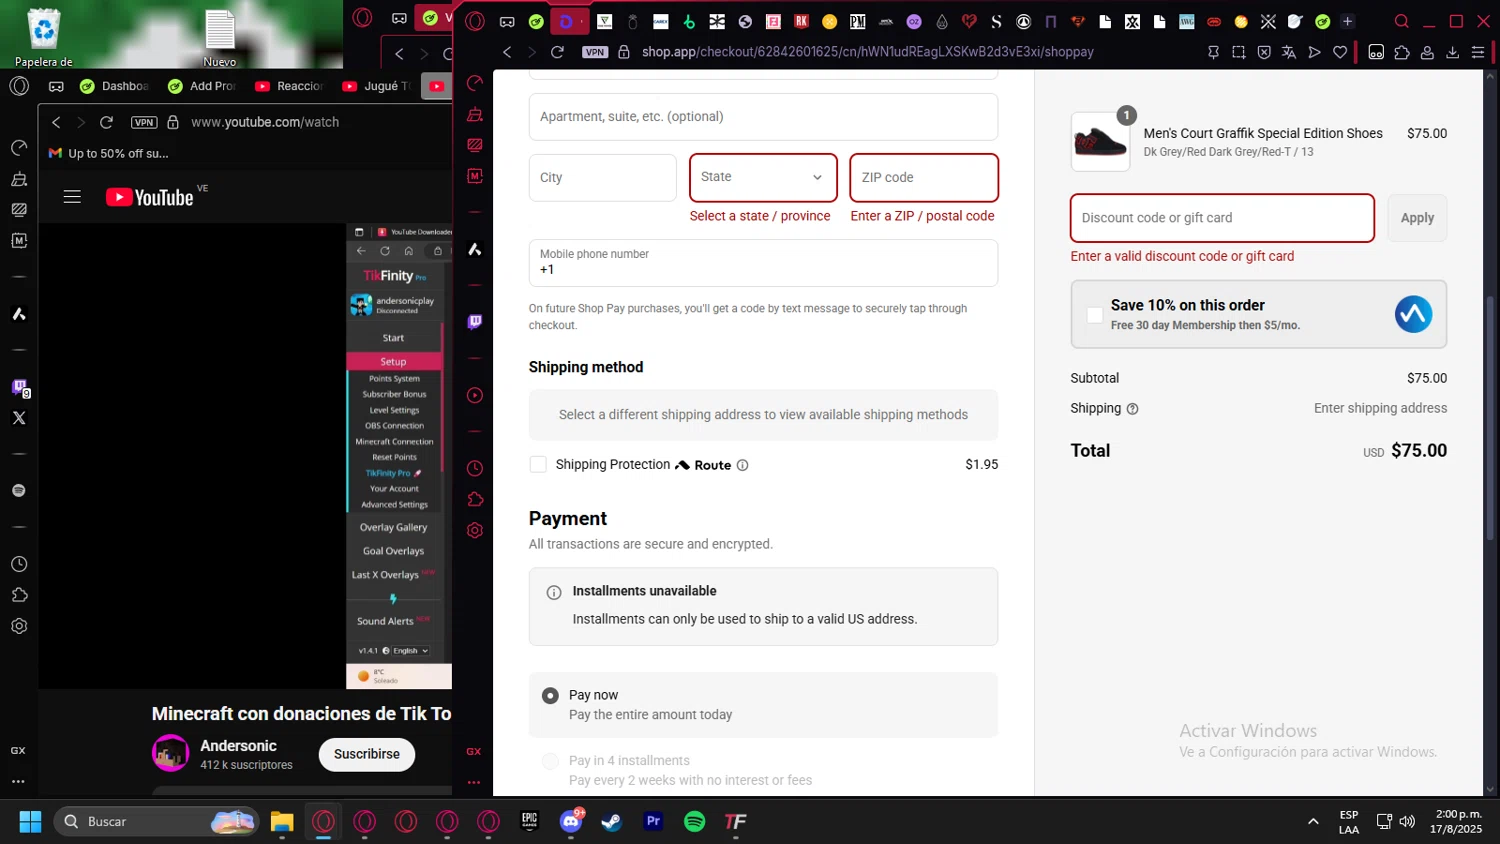Show hidden icons in the system tray
Viewport: 1500px width, 844px height.
(x=1313, y=821)
